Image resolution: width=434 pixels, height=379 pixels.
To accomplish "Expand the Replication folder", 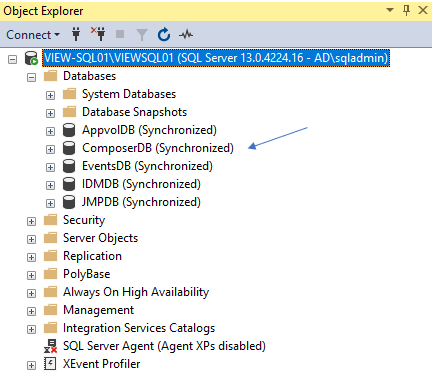I will pos(31,258).
